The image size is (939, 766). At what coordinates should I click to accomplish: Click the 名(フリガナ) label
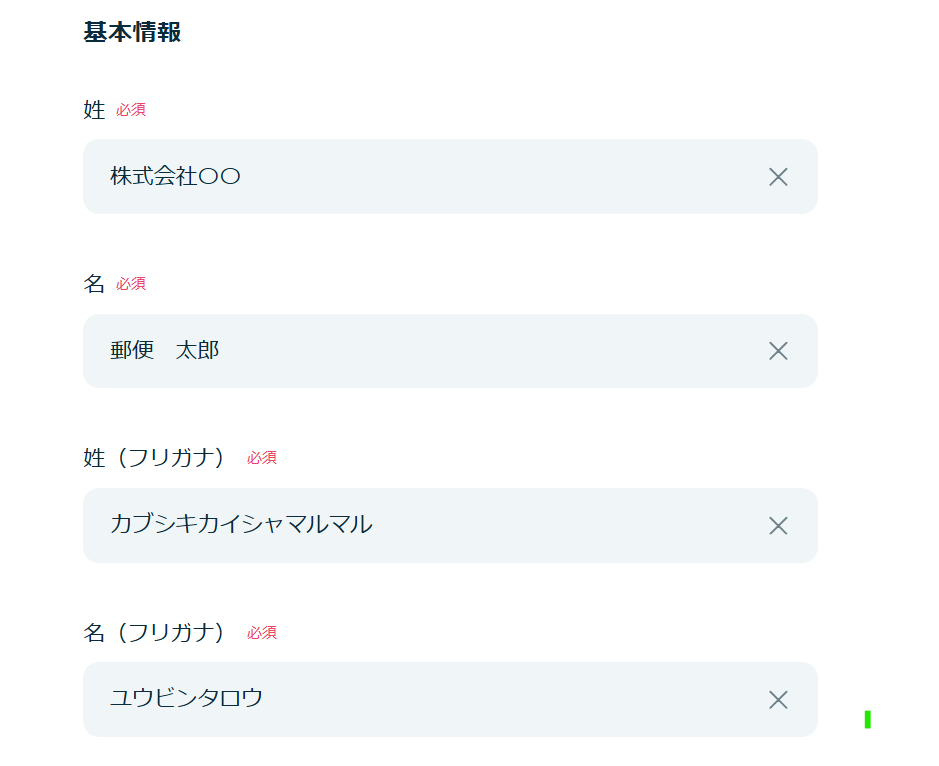coord(154,633)
